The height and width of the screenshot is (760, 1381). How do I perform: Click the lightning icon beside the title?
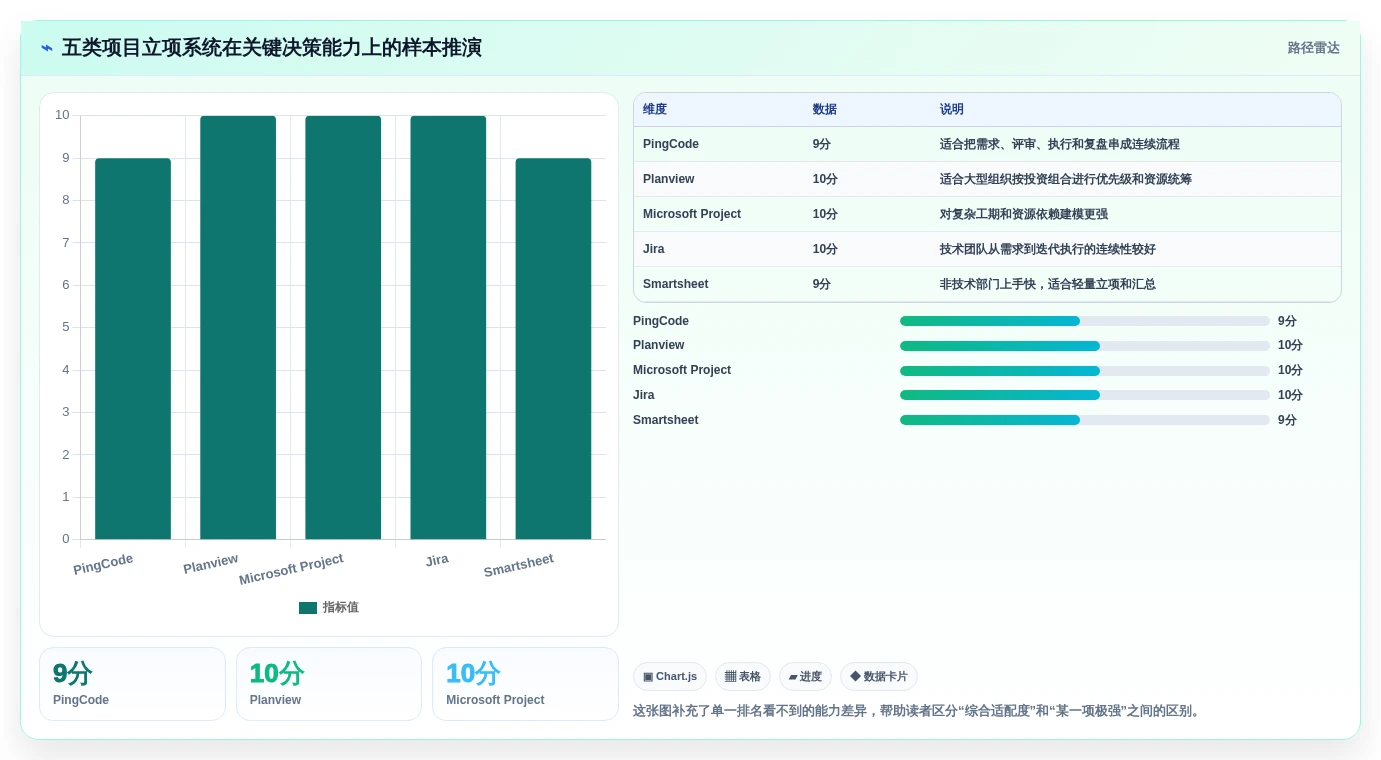click(x=47, y=48)
